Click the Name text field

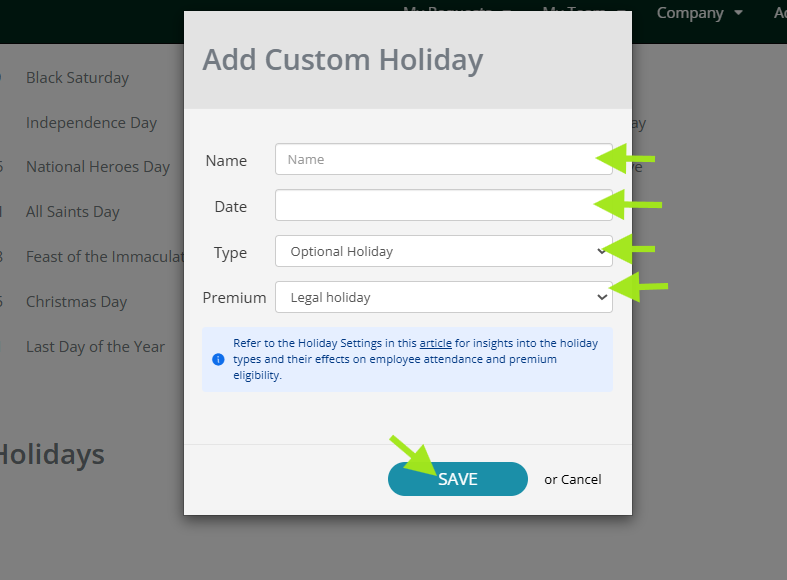[443, 159]
